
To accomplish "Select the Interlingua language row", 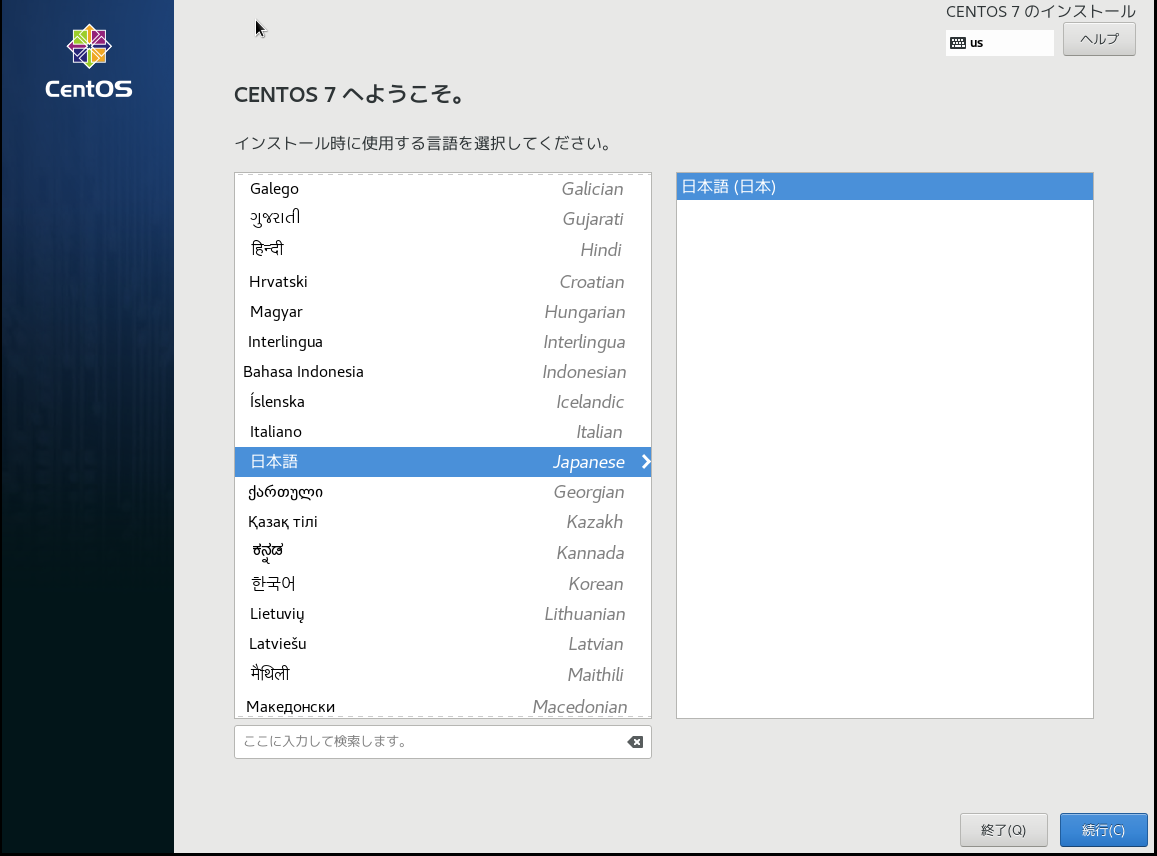I will (x=443, y=342).
